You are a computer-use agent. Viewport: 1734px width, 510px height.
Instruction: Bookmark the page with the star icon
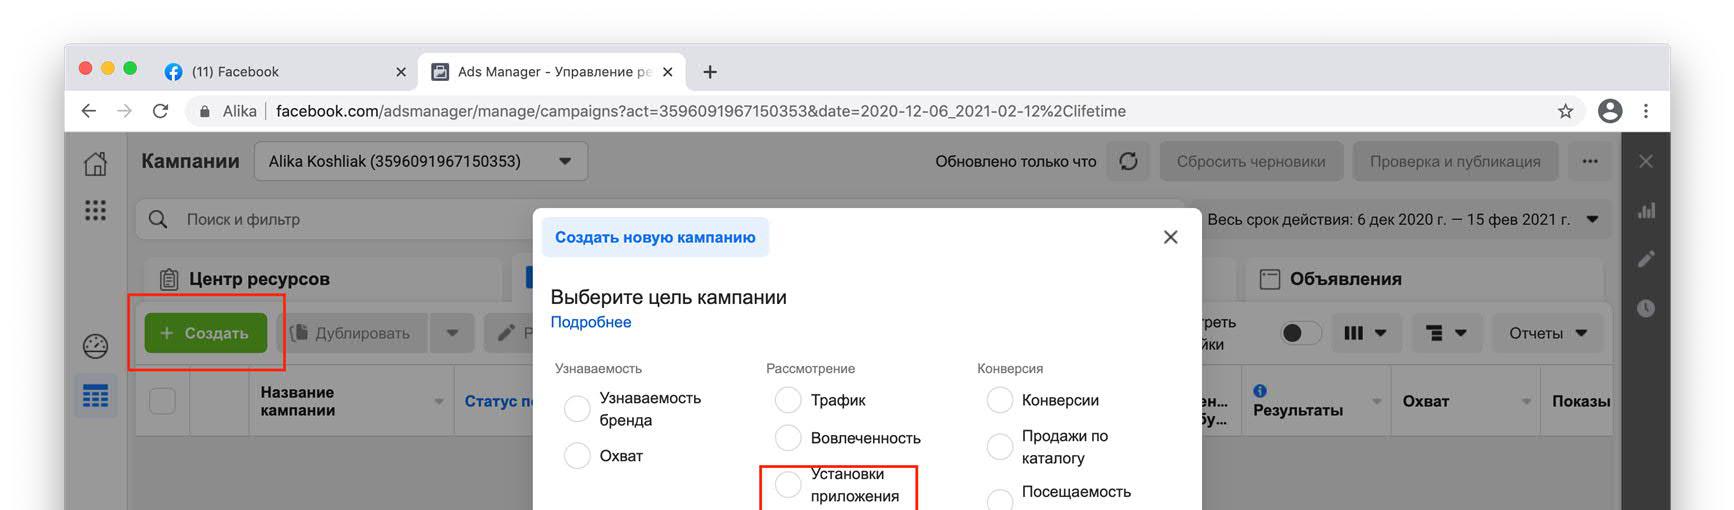click(x=1566, y=111)
